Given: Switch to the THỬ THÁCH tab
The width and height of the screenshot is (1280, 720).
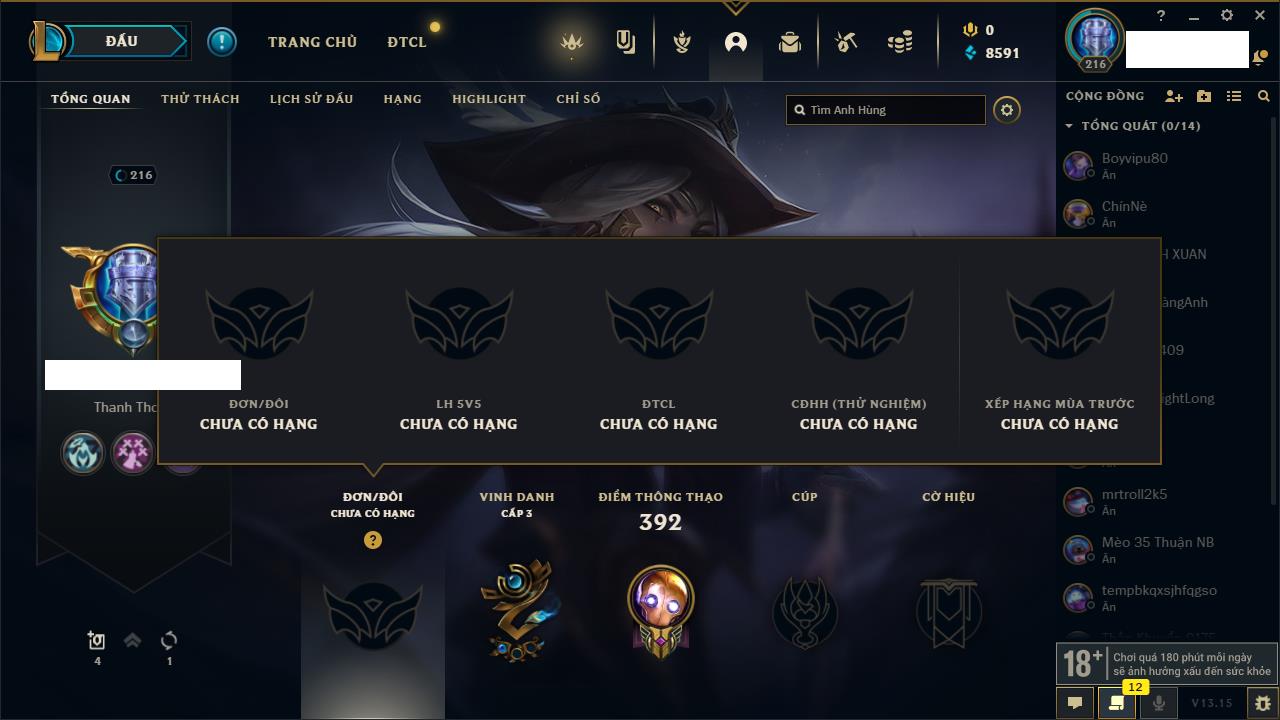Looking at the screenshot, I should [200, 99].
